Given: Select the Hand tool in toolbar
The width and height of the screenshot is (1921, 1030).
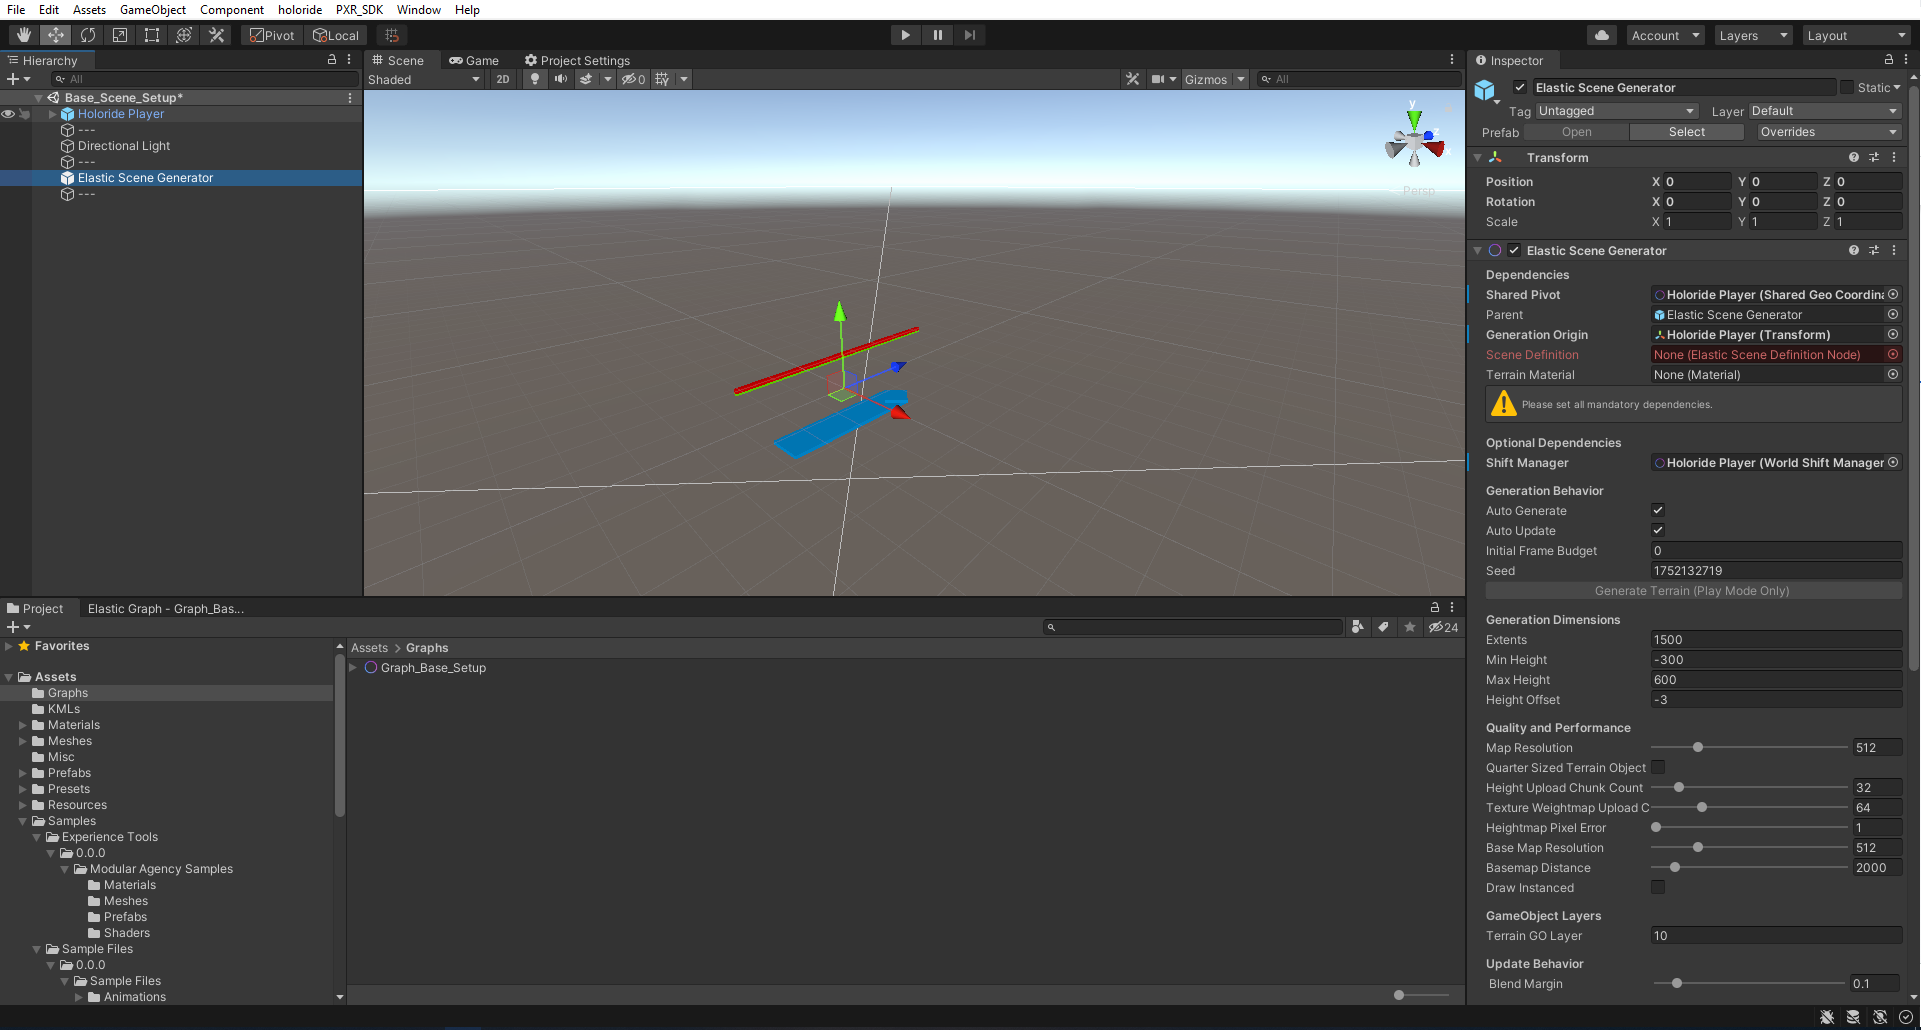Looking at the screenshot, I should pyautogui.click(x=23, y=35).
